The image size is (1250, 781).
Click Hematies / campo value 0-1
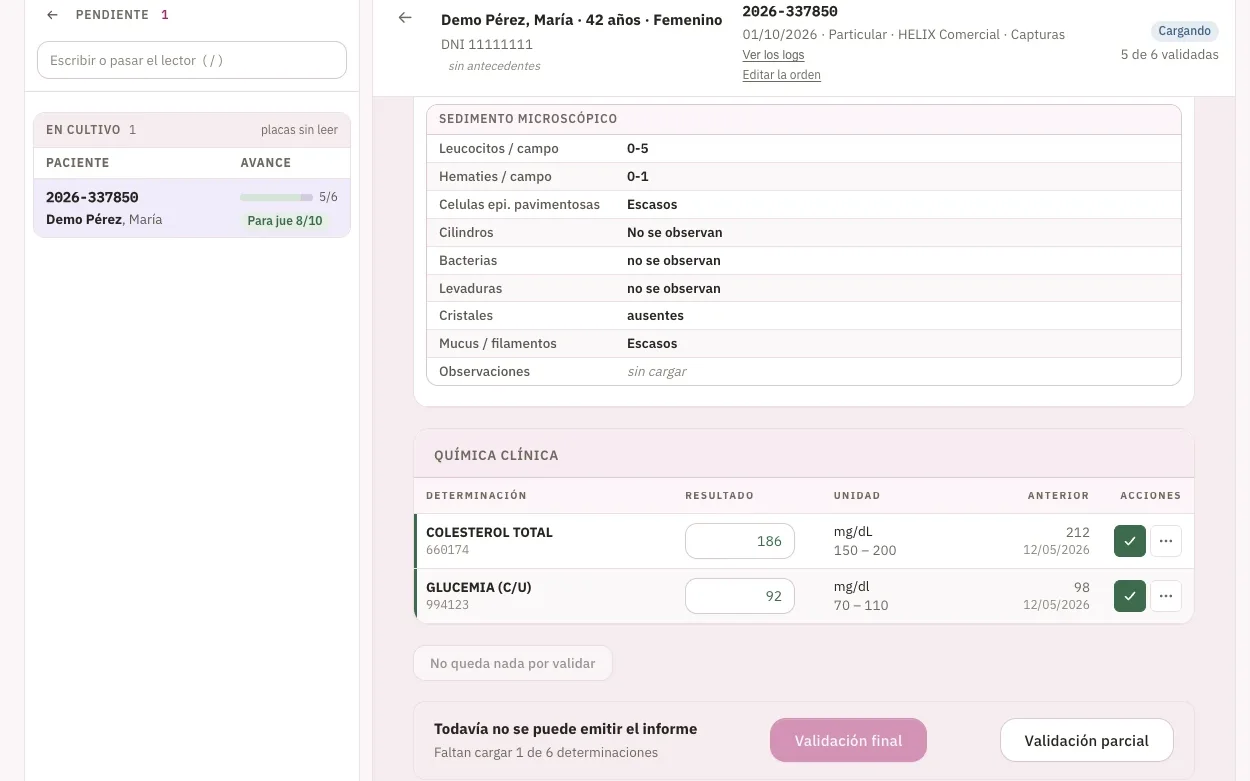coord(638,176)
